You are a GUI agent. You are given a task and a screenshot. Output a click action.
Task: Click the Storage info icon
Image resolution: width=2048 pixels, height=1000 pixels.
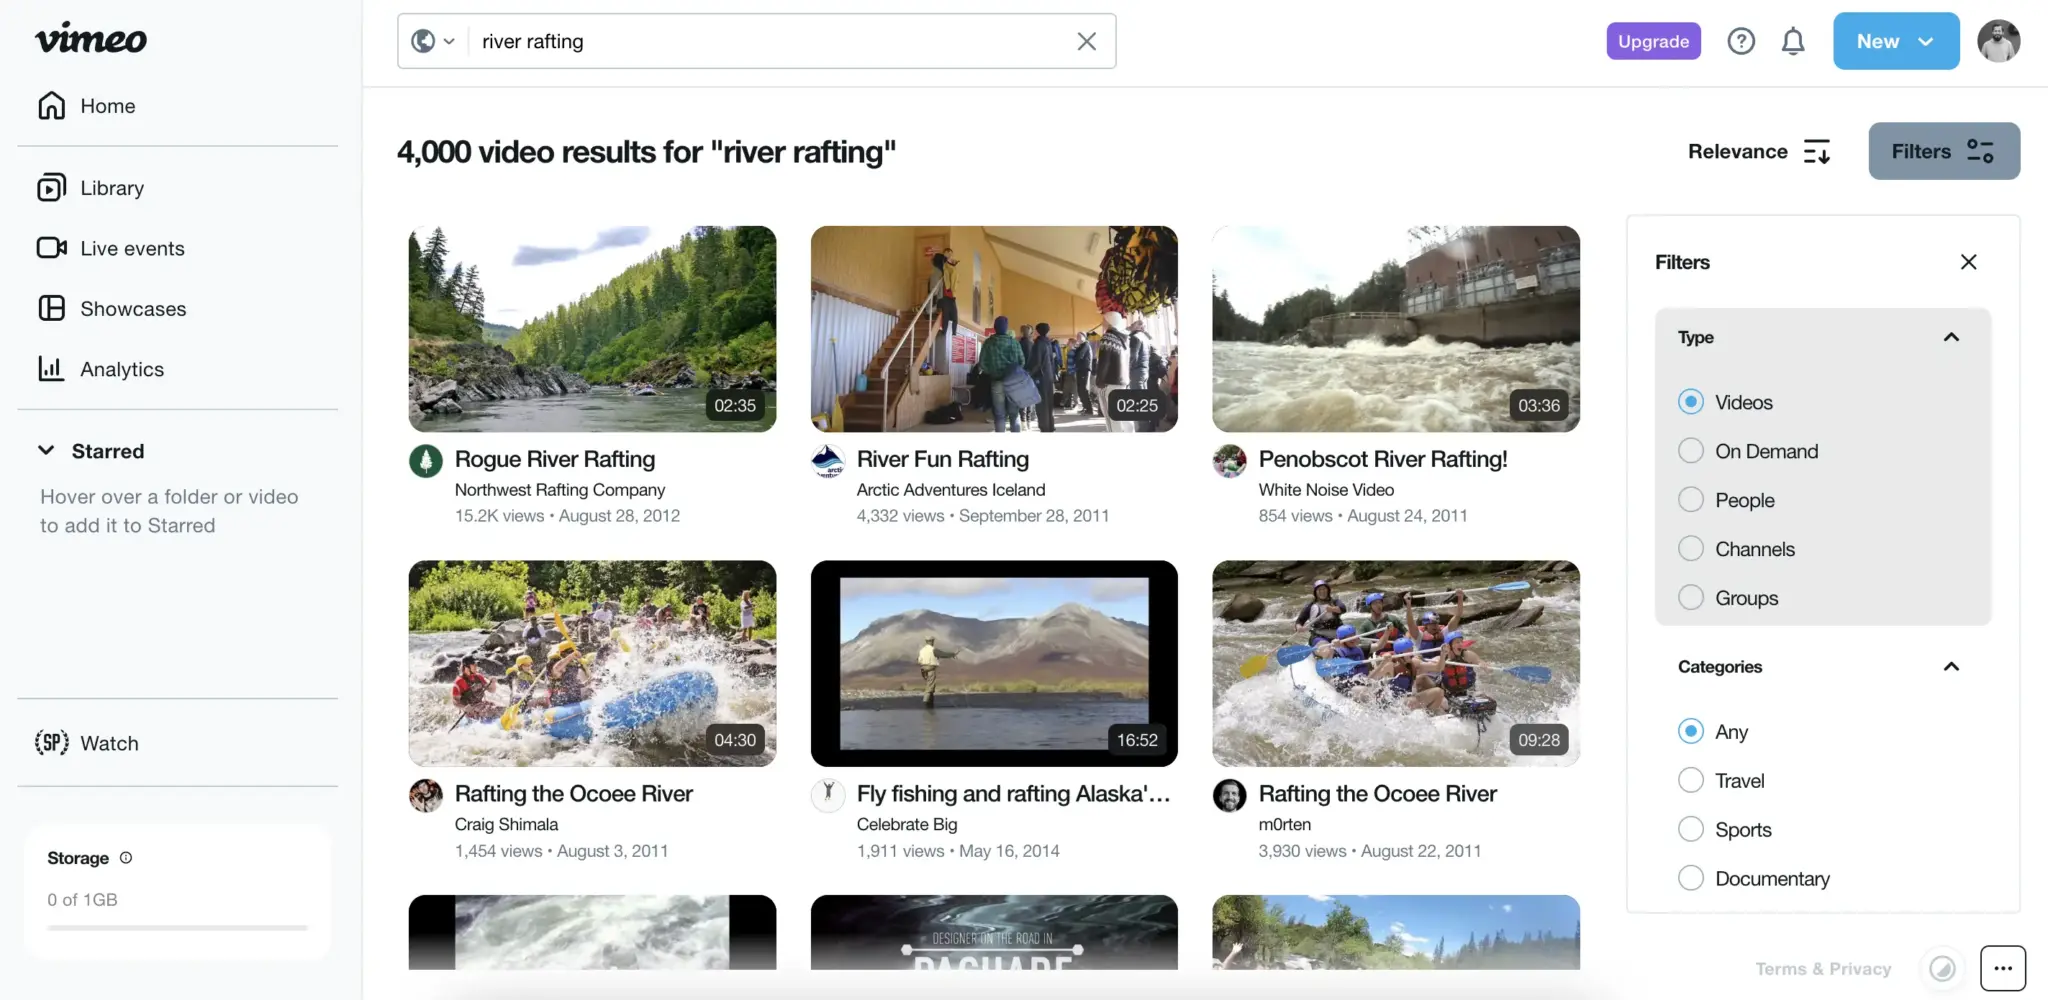[x=126, y=857]
